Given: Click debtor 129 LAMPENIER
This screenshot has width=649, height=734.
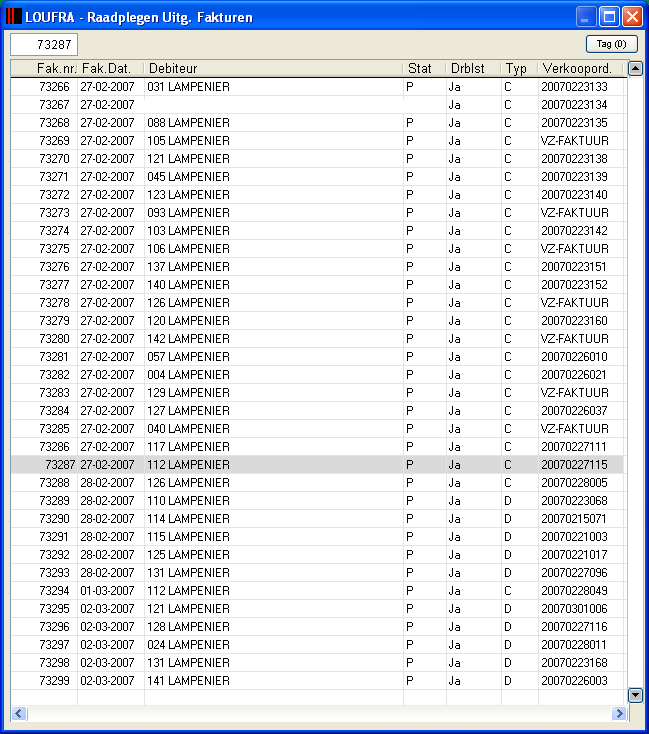Looking at the screenshot, I should [x=188, y=393].
